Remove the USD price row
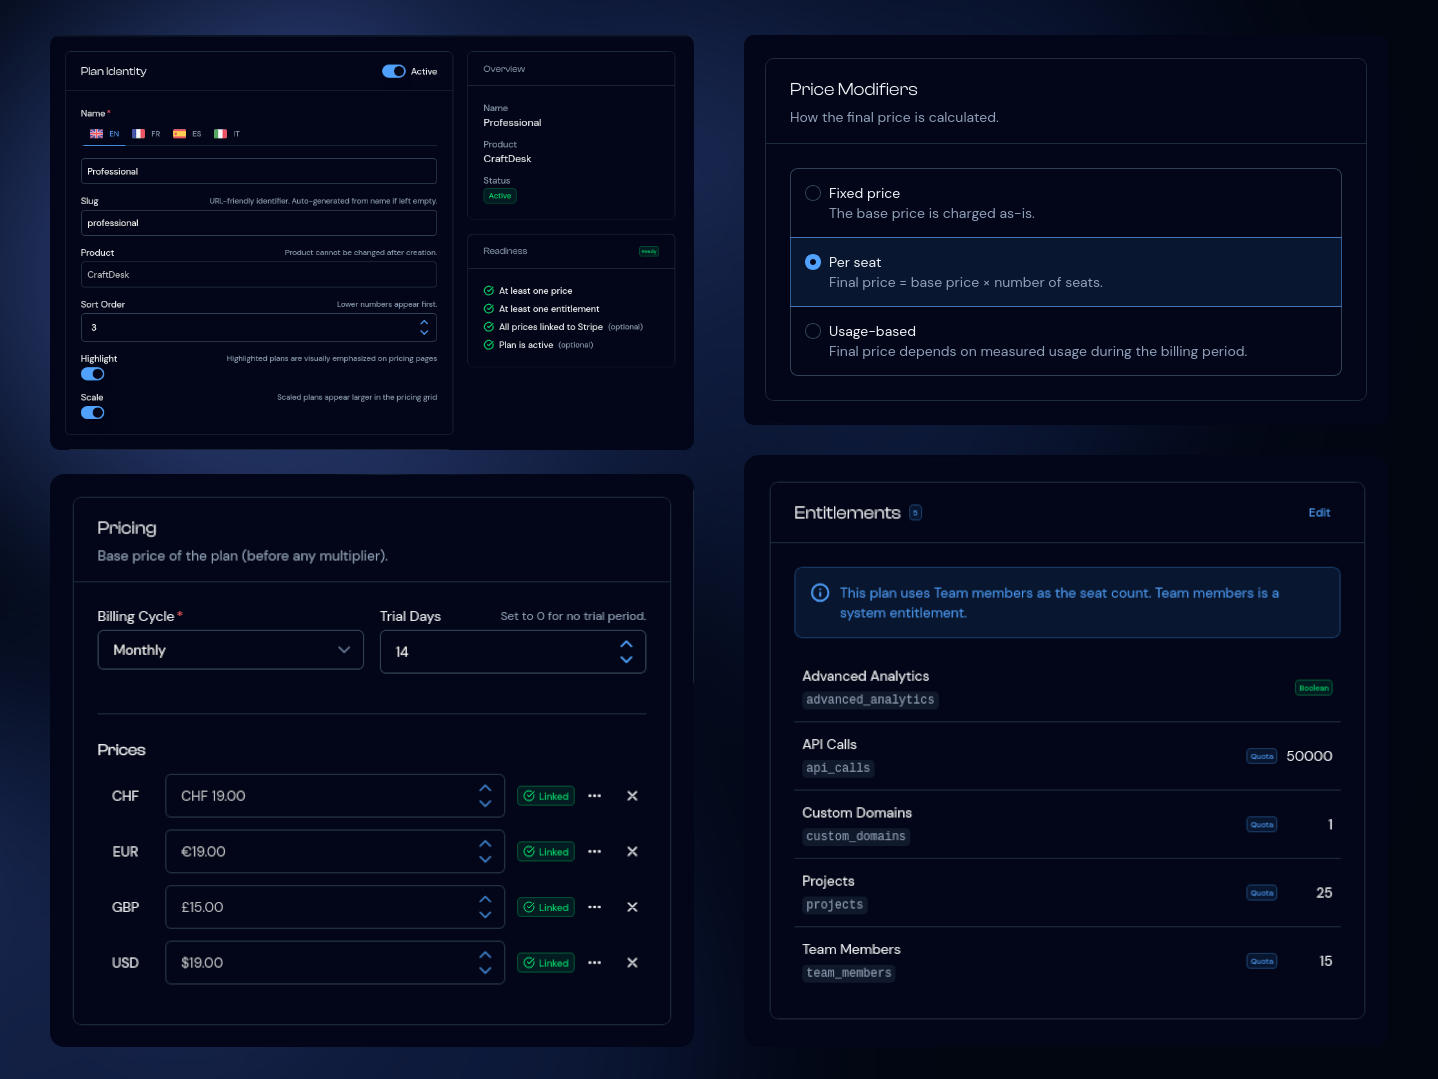1438x1079 pixels. coord(632,963)
